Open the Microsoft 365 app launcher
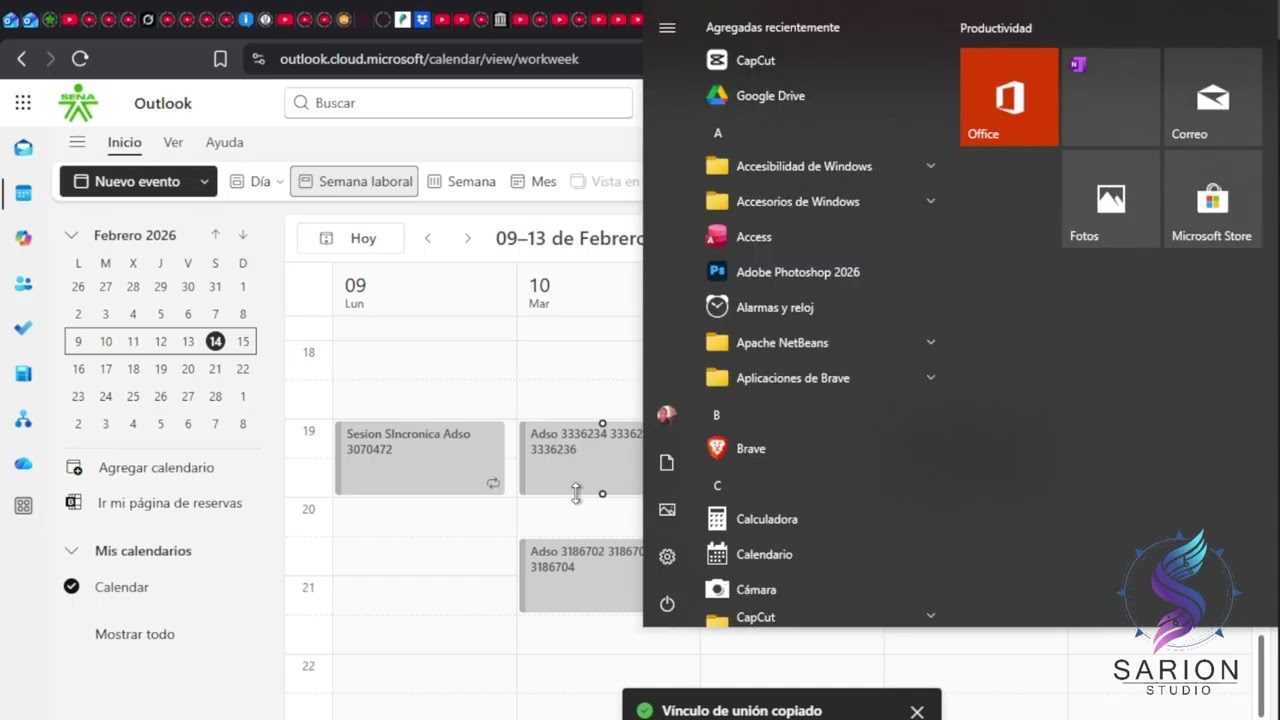The image size is (1280, 720). coord(23,102)
